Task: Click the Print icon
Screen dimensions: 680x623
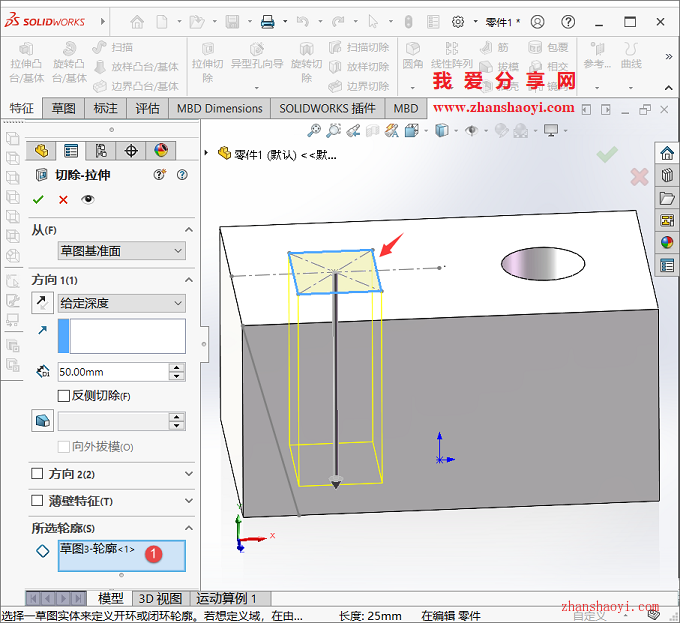Action: (268, 22)
